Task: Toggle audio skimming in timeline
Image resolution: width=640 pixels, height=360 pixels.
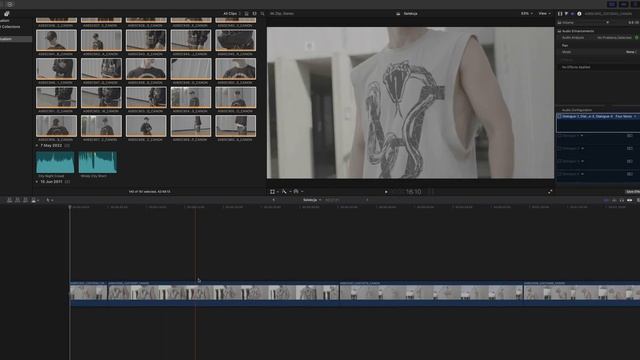Action: pos(614,200)
